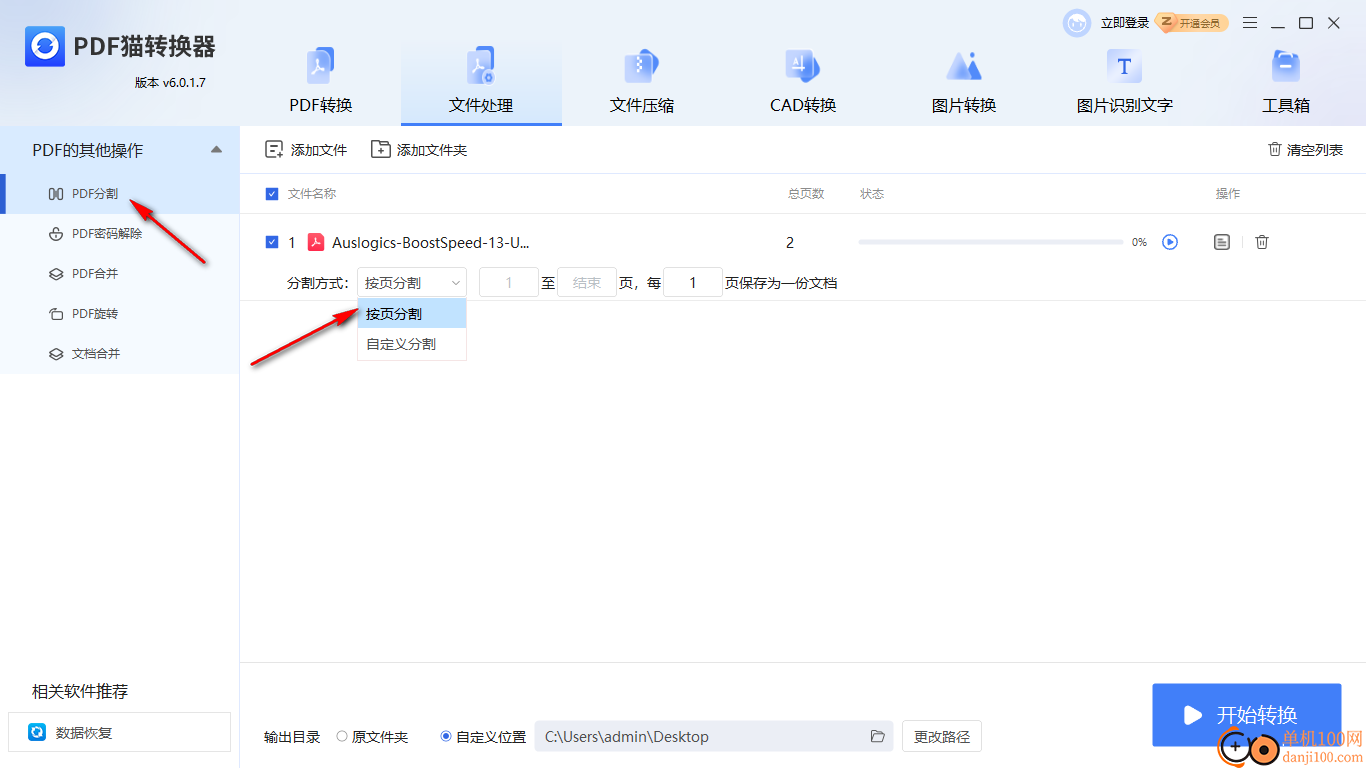The image size is (1366, 768).
Task: Delete the file with the trash icon
Action: click(1262, 242)
